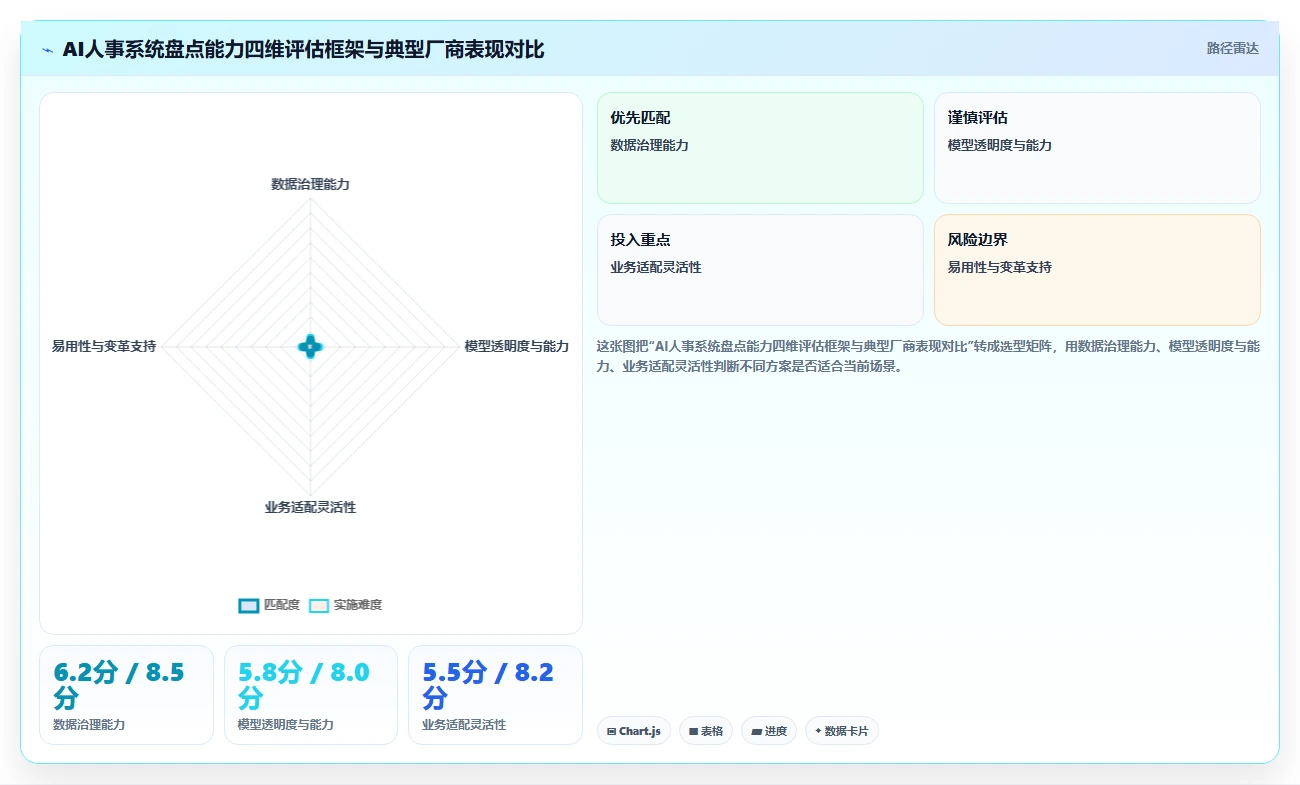This screenshot has height=785, width=1300.
Task: Click the small icon in the Chart.js tag
Action: pos(611,732)
